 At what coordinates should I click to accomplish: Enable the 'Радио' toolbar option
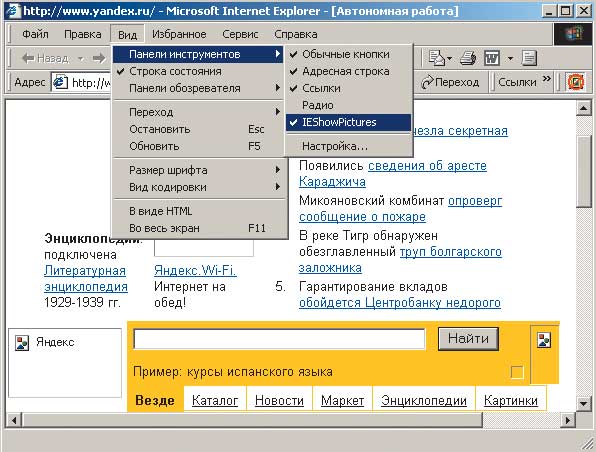click(349, 105)
